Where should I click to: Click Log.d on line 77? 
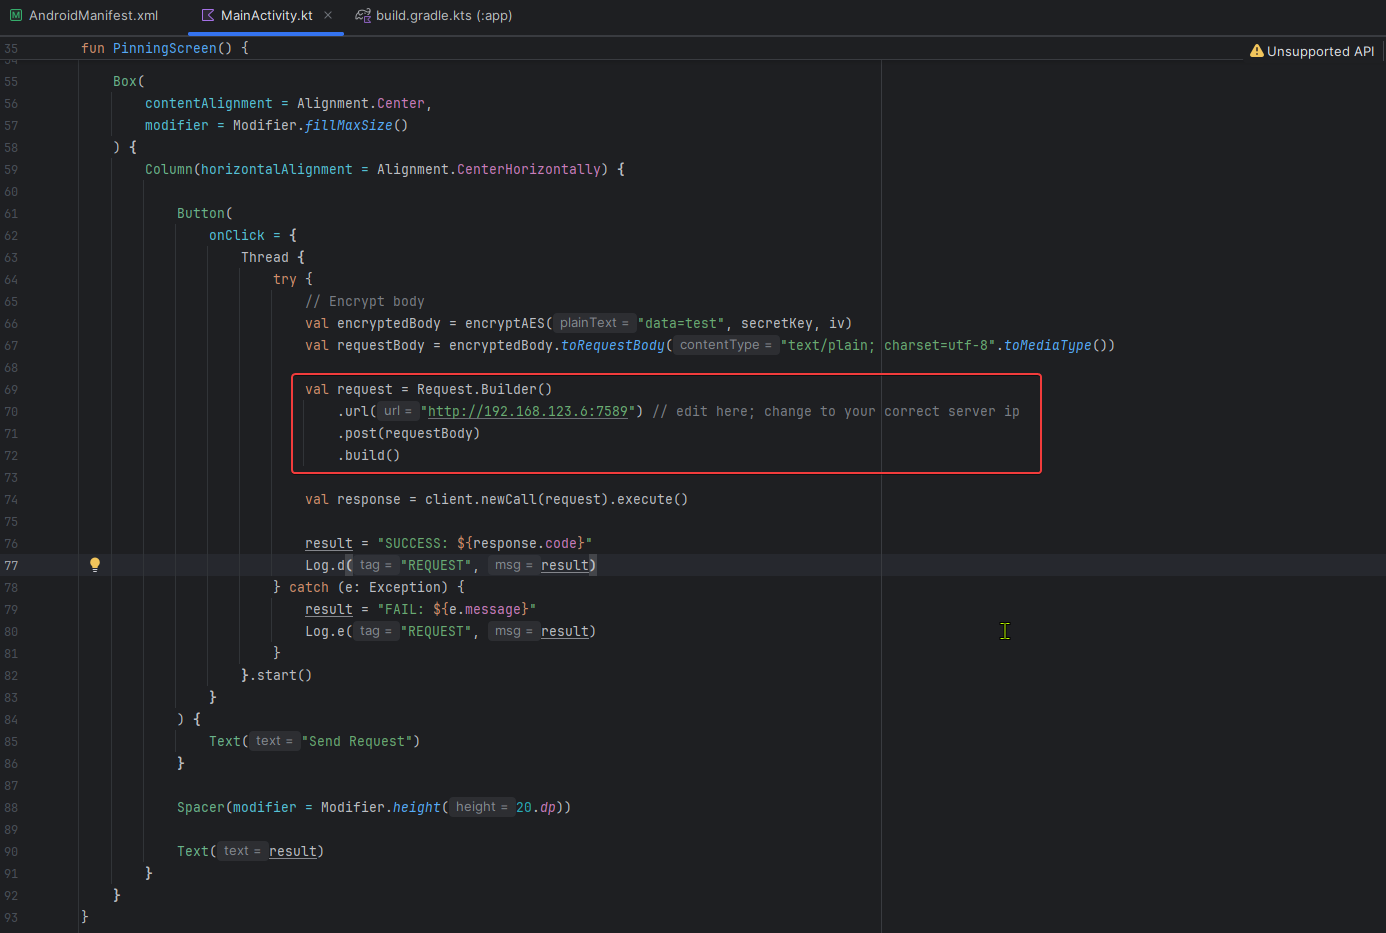coord(325,565)
